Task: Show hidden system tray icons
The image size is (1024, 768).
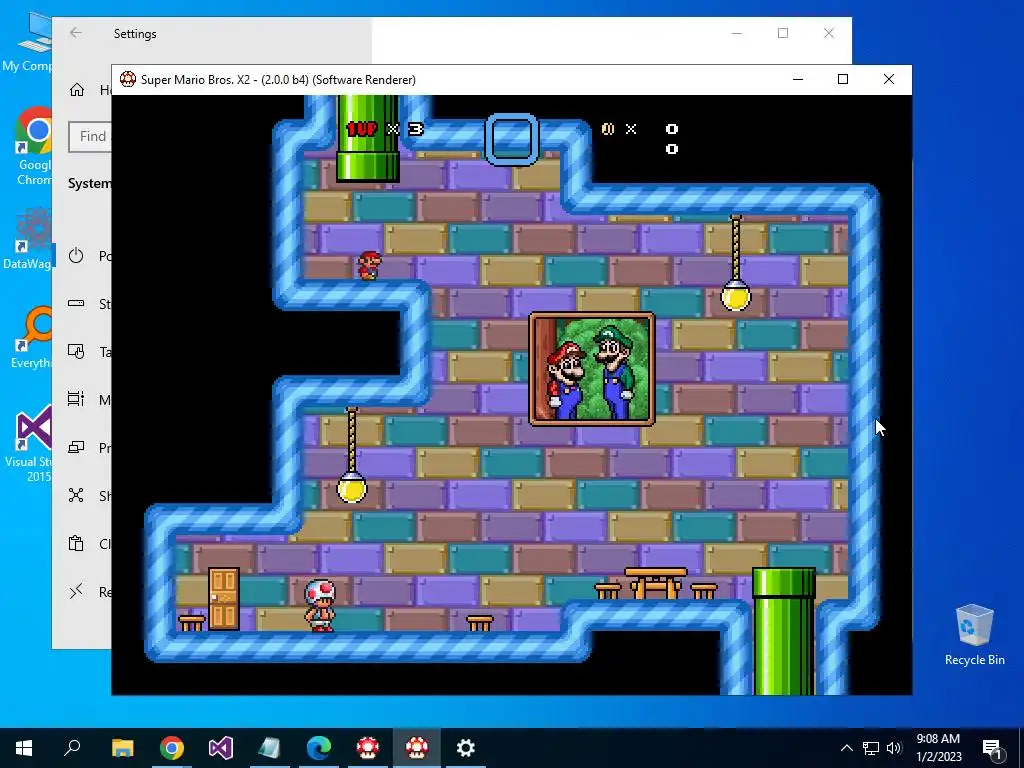Action: [846, 748]
